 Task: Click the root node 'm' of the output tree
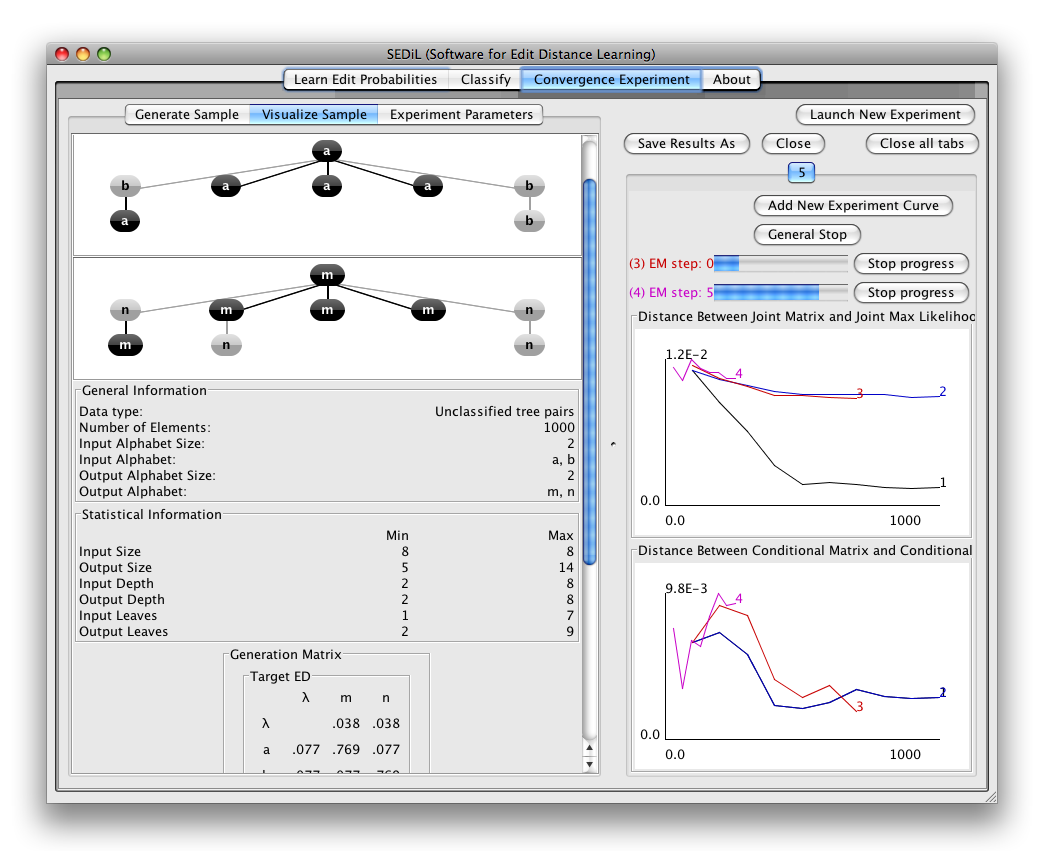[x=327, y=275]
